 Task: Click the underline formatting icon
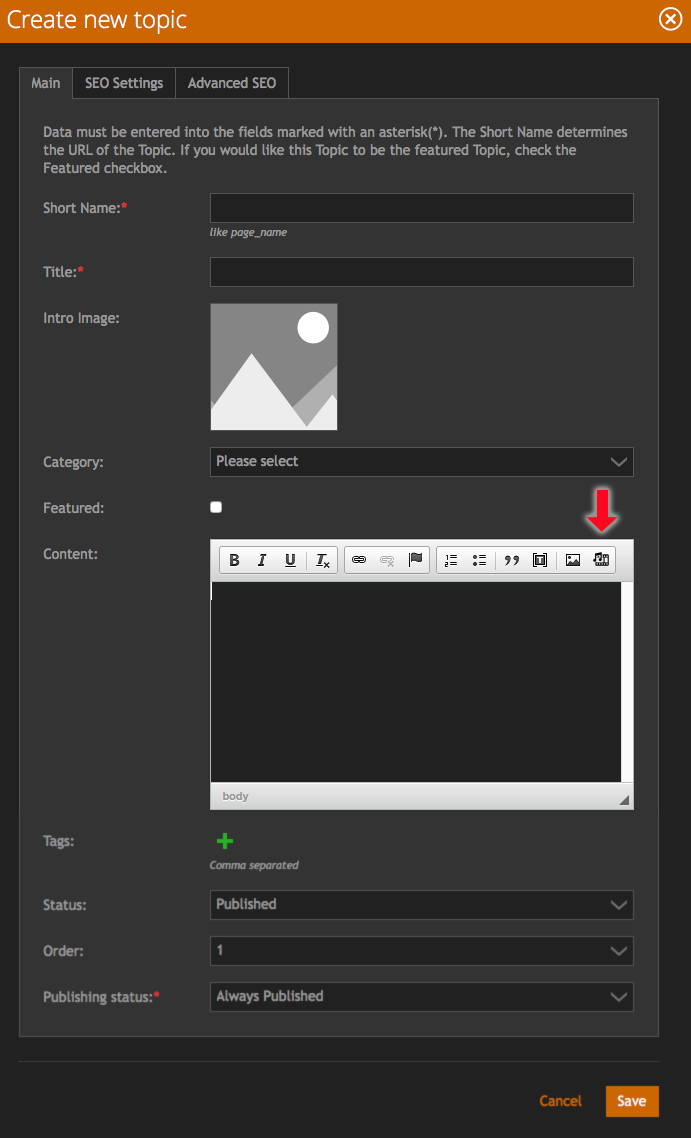coord(290,560)
